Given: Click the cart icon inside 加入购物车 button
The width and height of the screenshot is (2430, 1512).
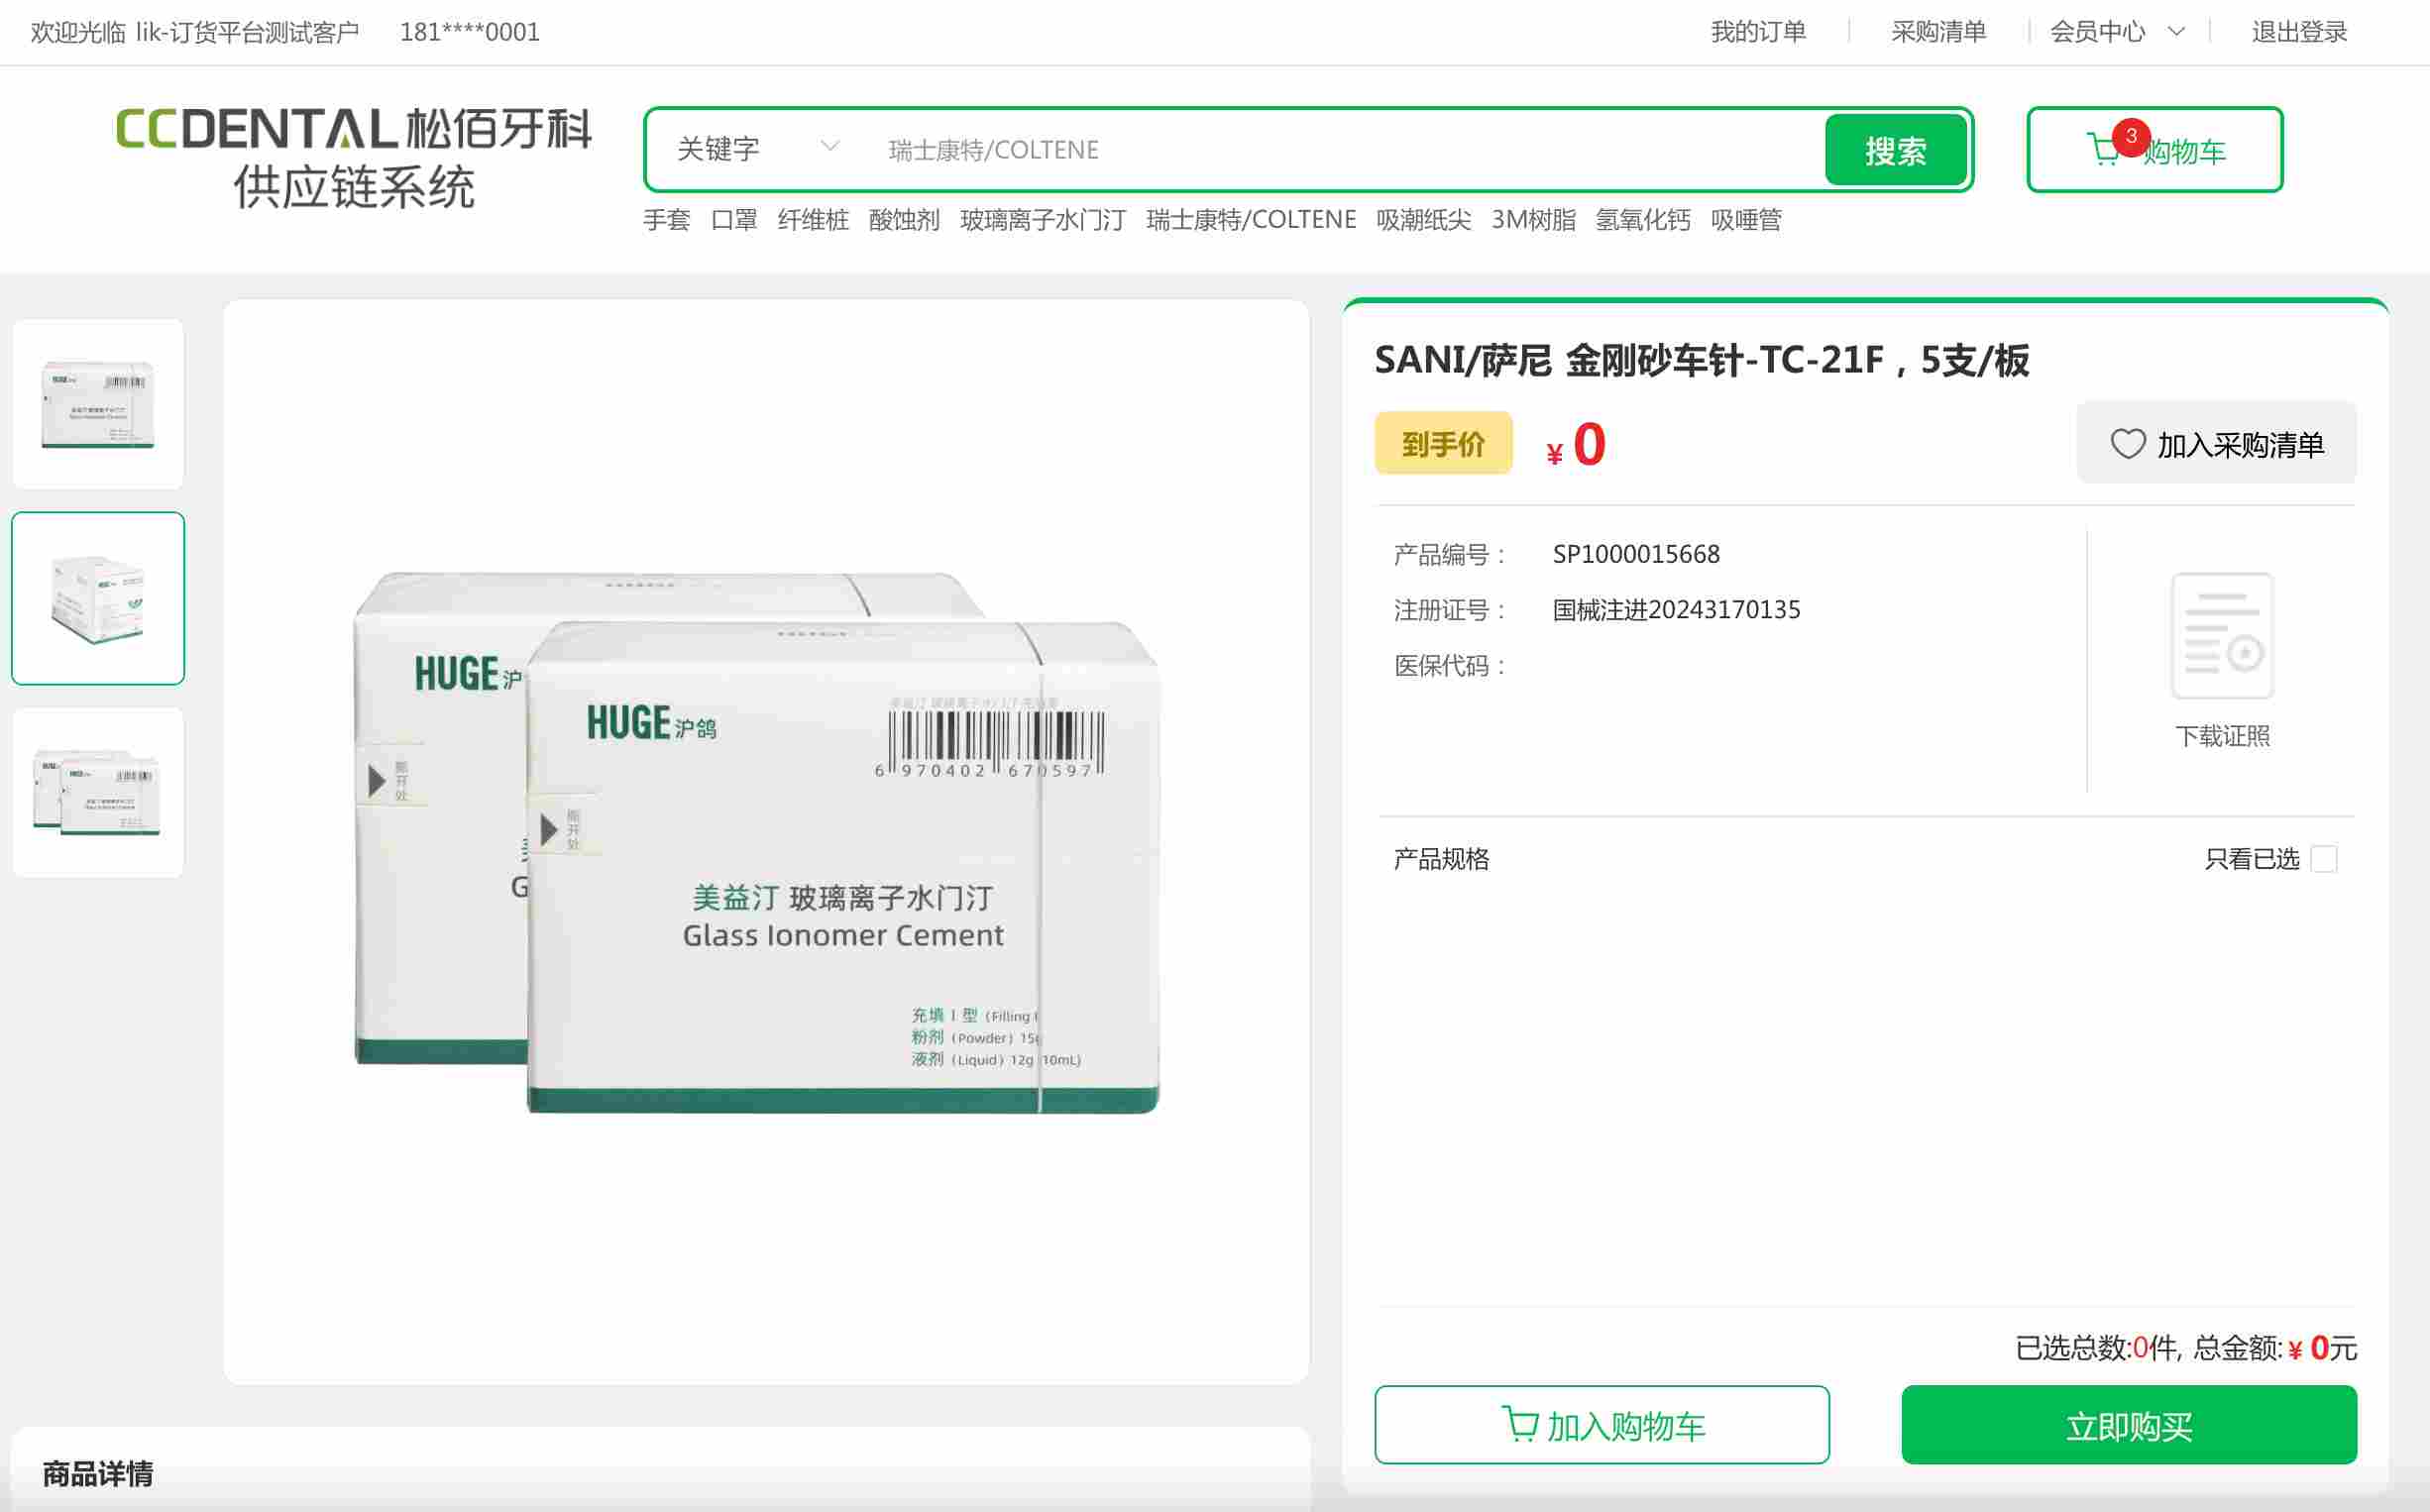Looking at the screenshot, I should click(1521, 1424).
